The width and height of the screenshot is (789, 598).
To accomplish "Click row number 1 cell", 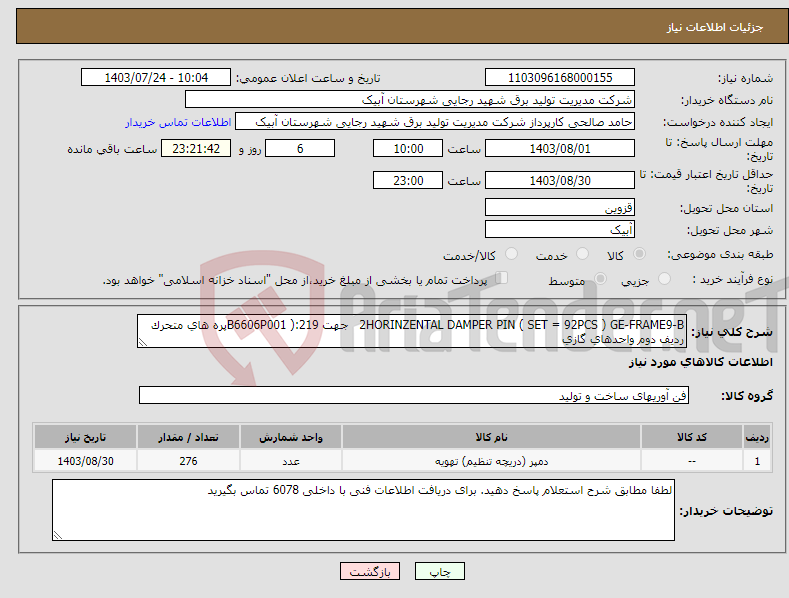I will tap(757, 461).
